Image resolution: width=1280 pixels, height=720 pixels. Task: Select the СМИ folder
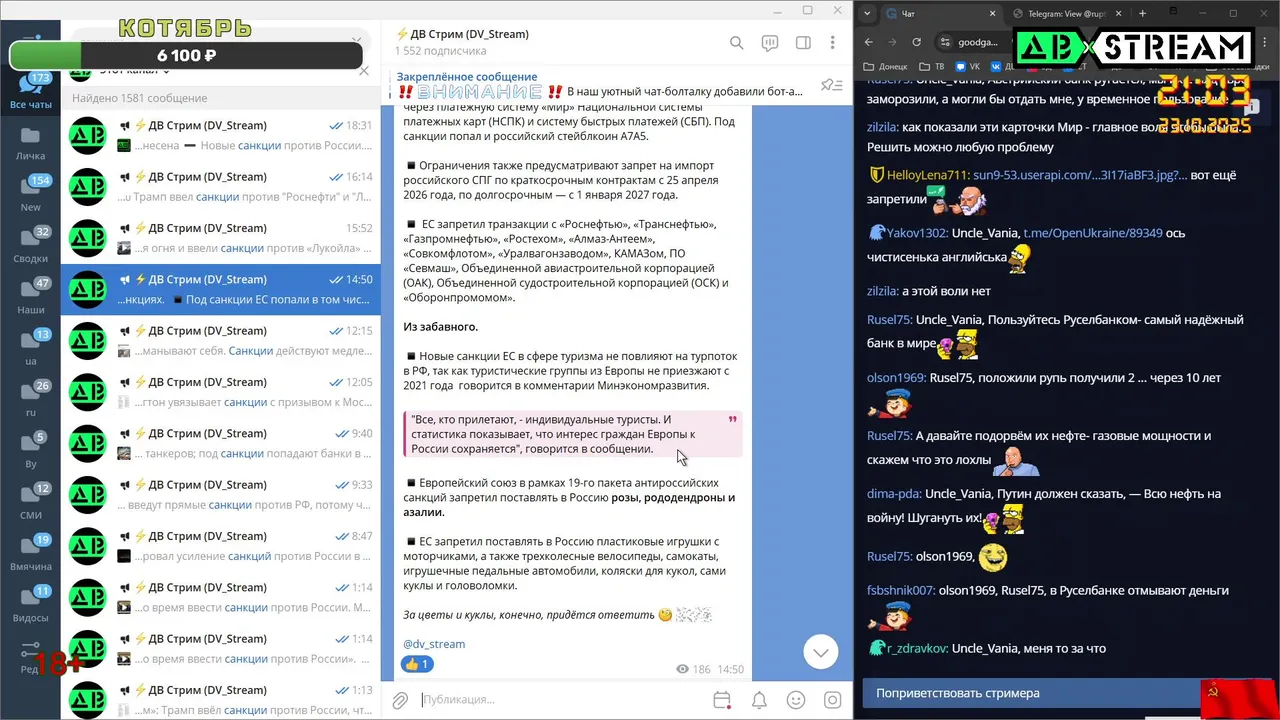(31, 501)
